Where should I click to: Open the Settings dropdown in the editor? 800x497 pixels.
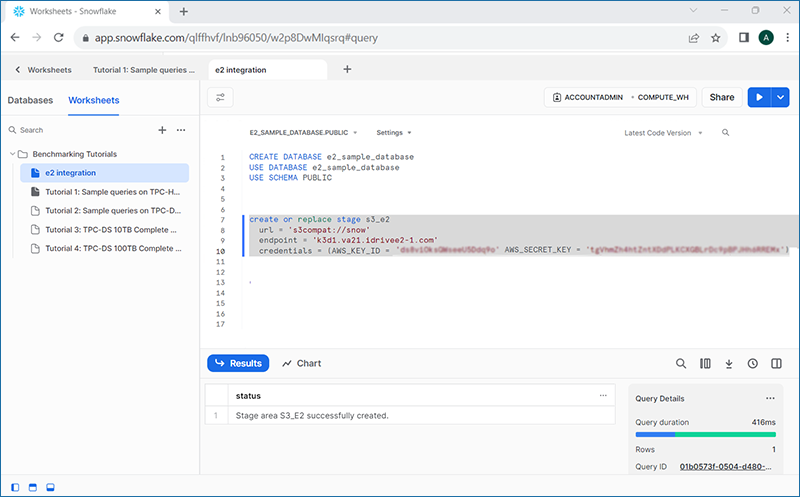click(394, 133)
